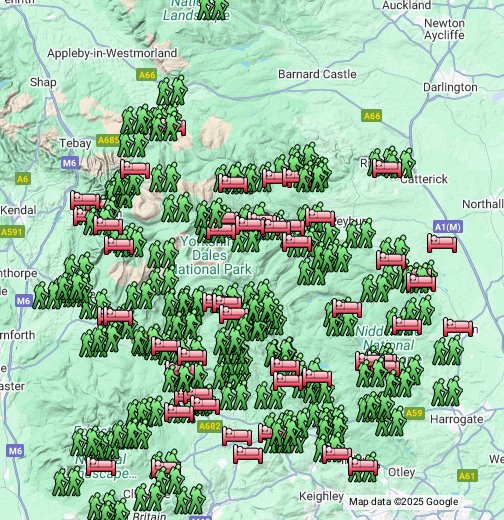Screen dimensions: 504x520
Task: Click the bed marker above the Nidderdale label
Action: coord(347,308)
